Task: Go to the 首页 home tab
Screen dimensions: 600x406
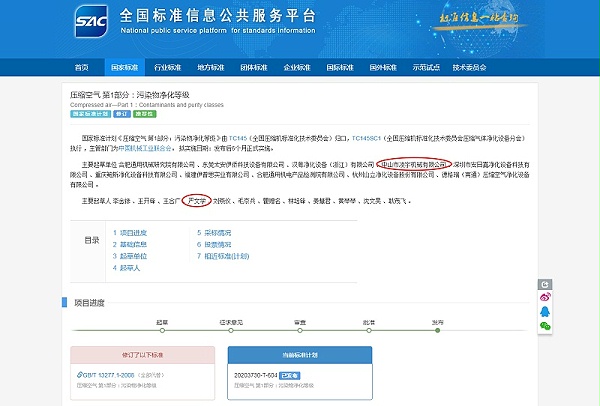Action: point(82,68)
